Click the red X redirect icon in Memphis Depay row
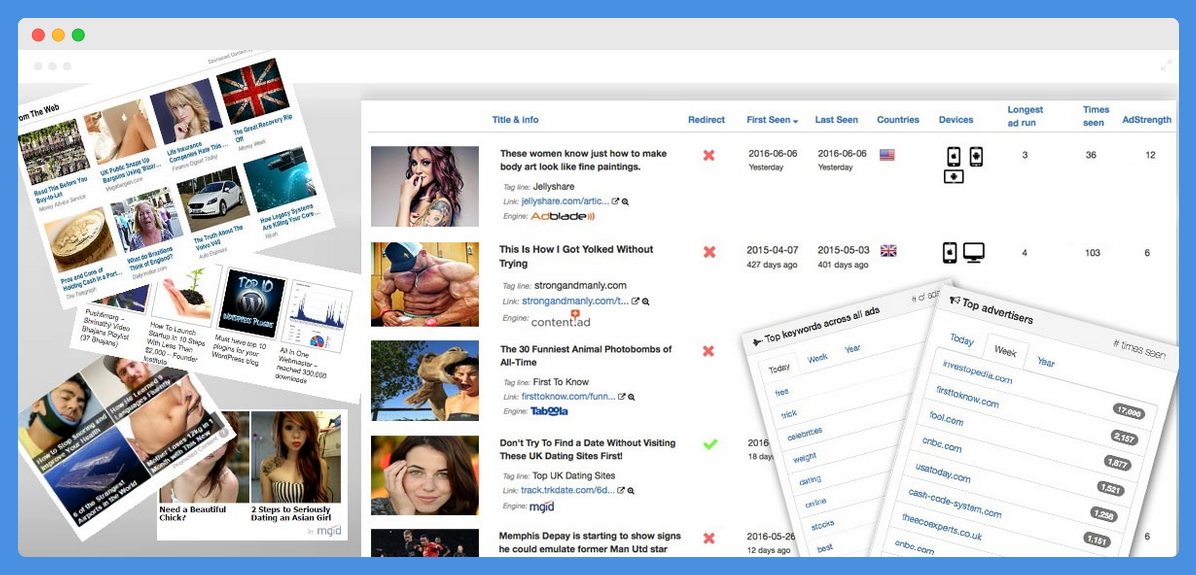 (x=709, y=538)
